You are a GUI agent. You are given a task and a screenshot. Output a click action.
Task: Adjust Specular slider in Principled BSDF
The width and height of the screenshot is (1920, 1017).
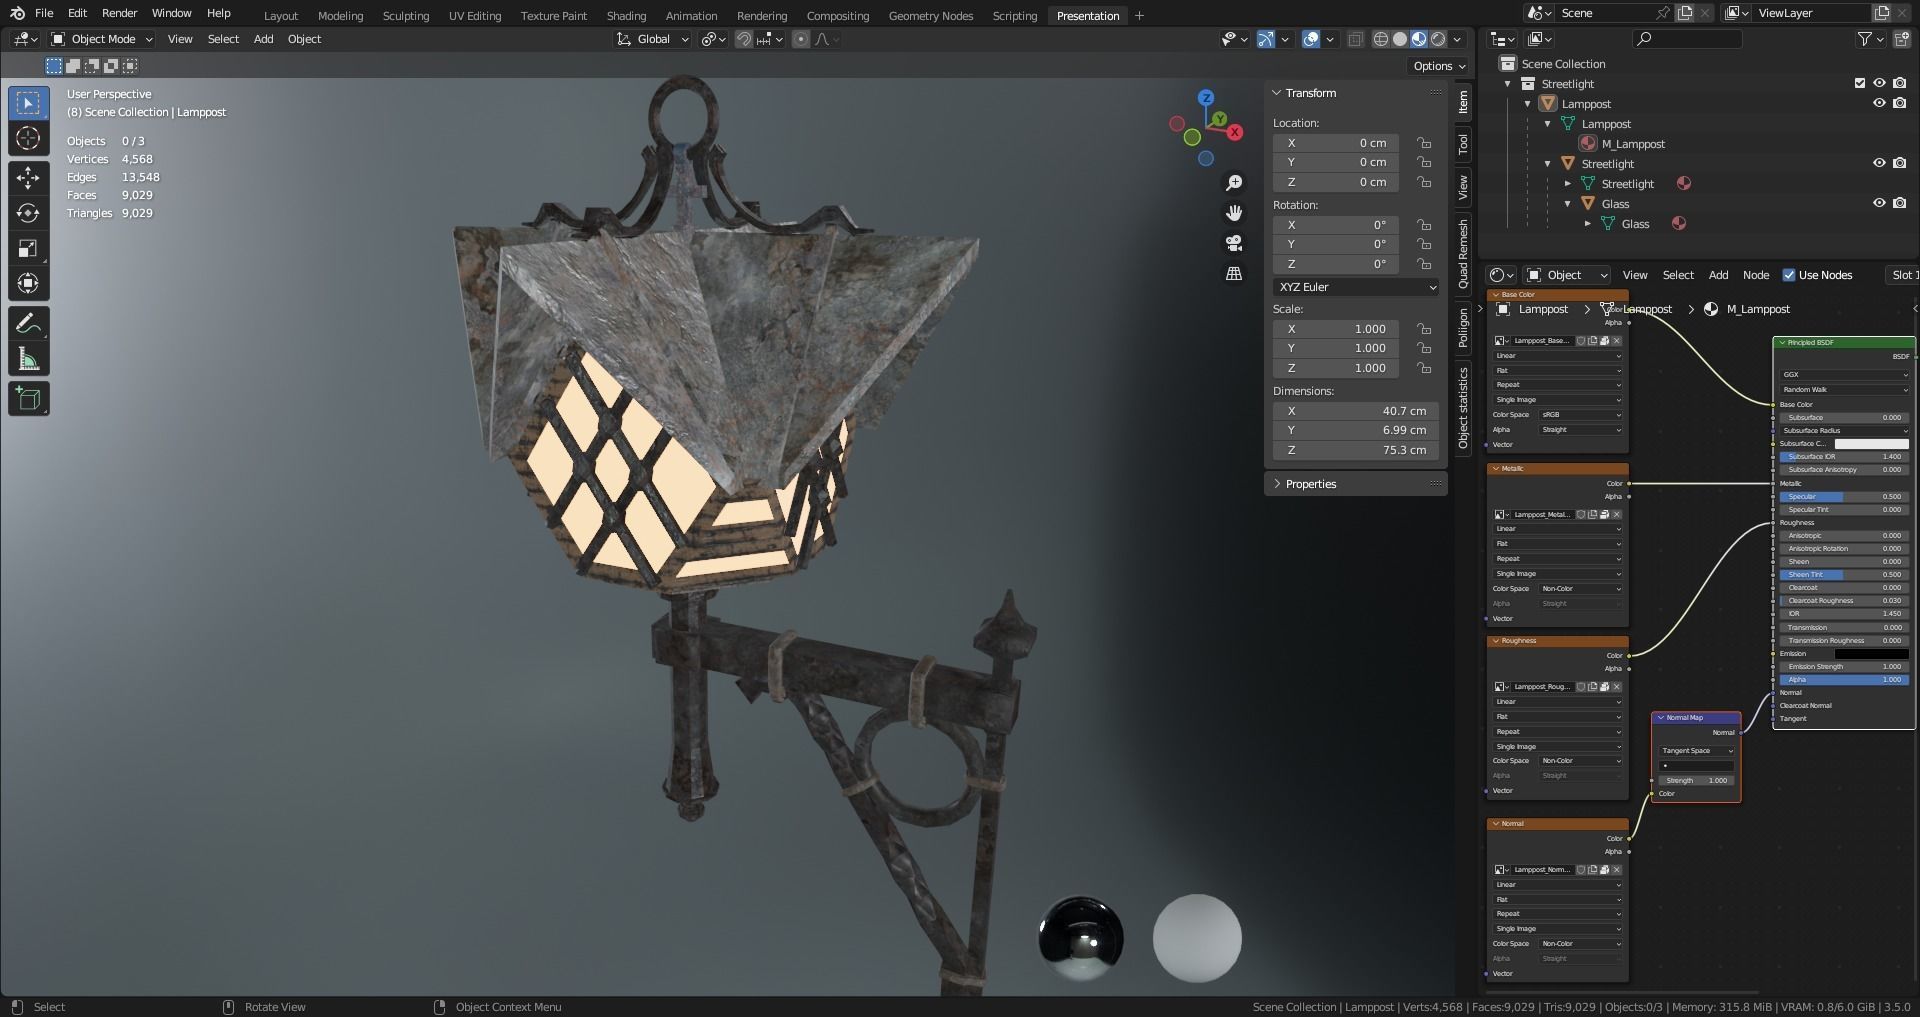(x=1844, y=497)
